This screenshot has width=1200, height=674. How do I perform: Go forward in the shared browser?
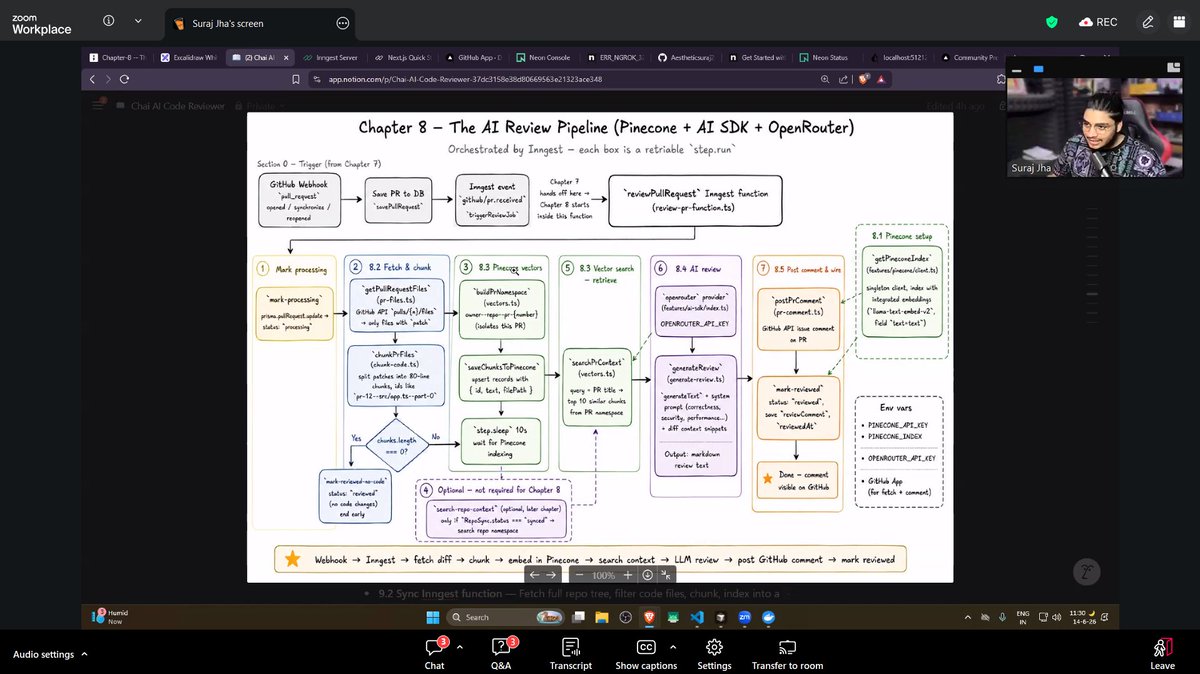tap(108, 79)
